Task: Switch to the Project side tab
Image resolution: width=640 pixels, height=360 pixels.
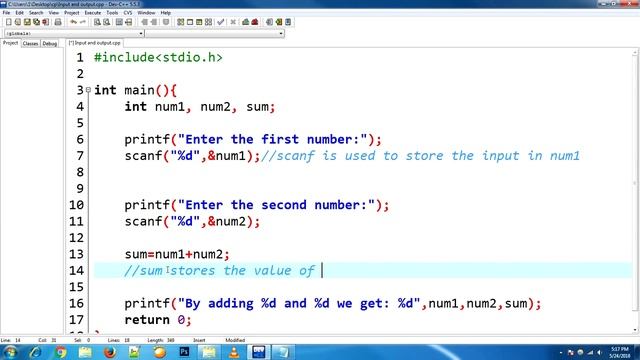Action: click(x=11, y=43)
